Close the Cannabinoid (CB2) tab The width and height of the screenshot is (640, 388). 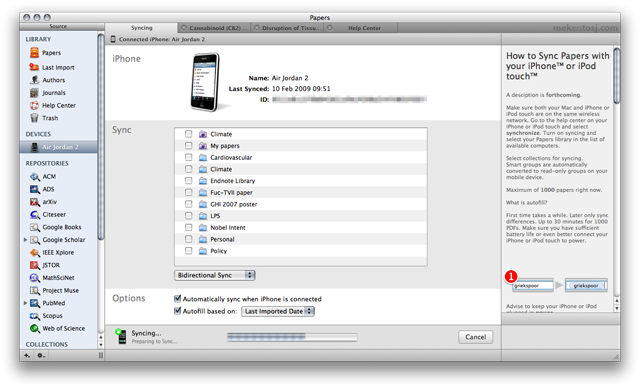click(184, 28)
